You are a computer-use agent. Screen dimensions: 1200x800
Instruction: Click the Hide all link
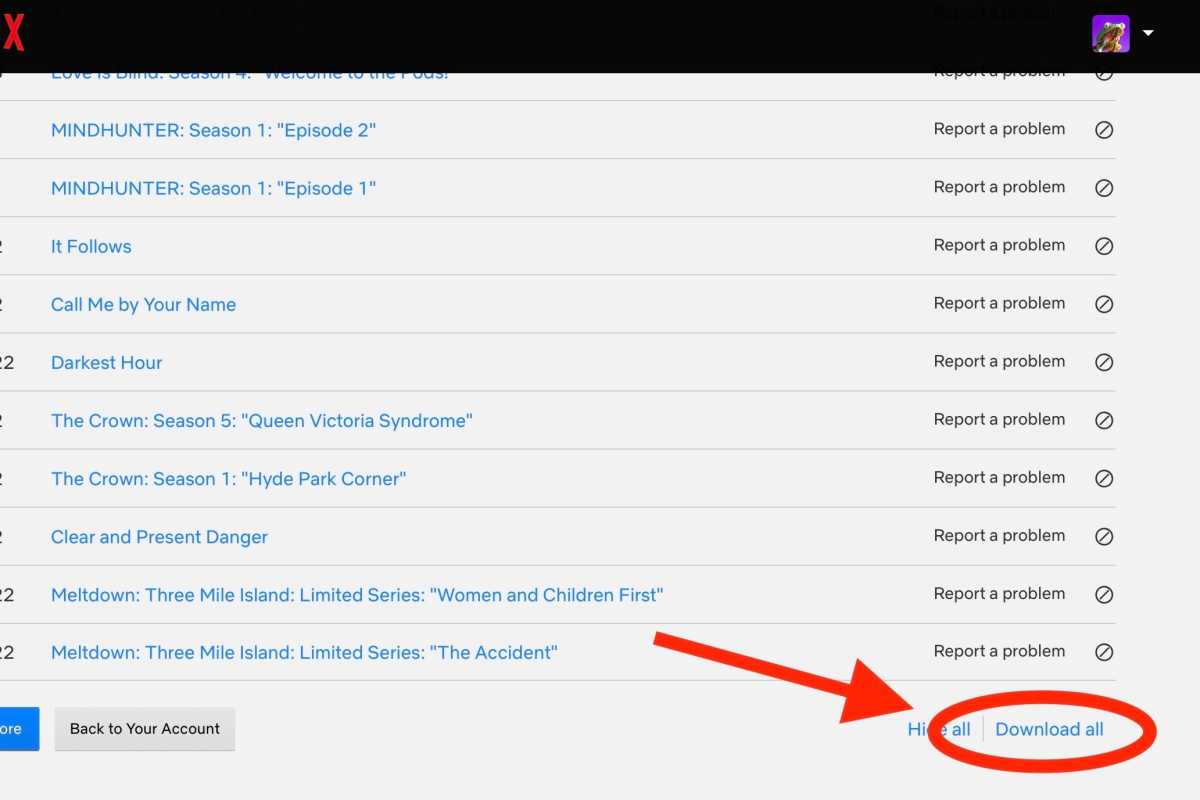[939, 729]
